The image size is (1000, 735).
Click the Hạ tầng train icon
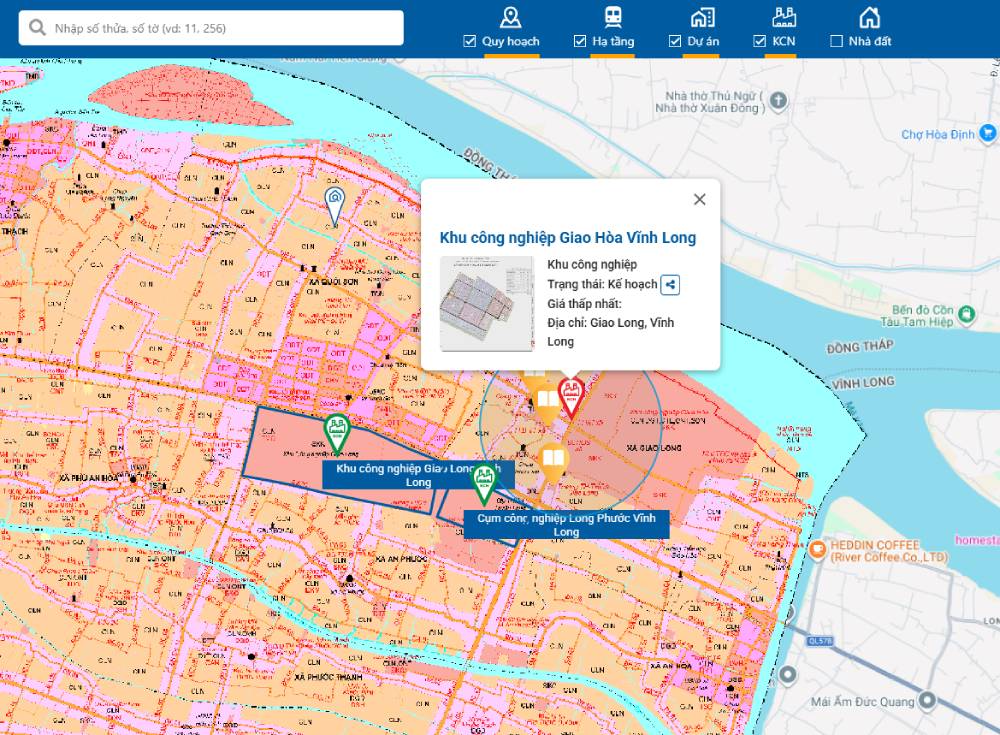[x=613, y=17]
